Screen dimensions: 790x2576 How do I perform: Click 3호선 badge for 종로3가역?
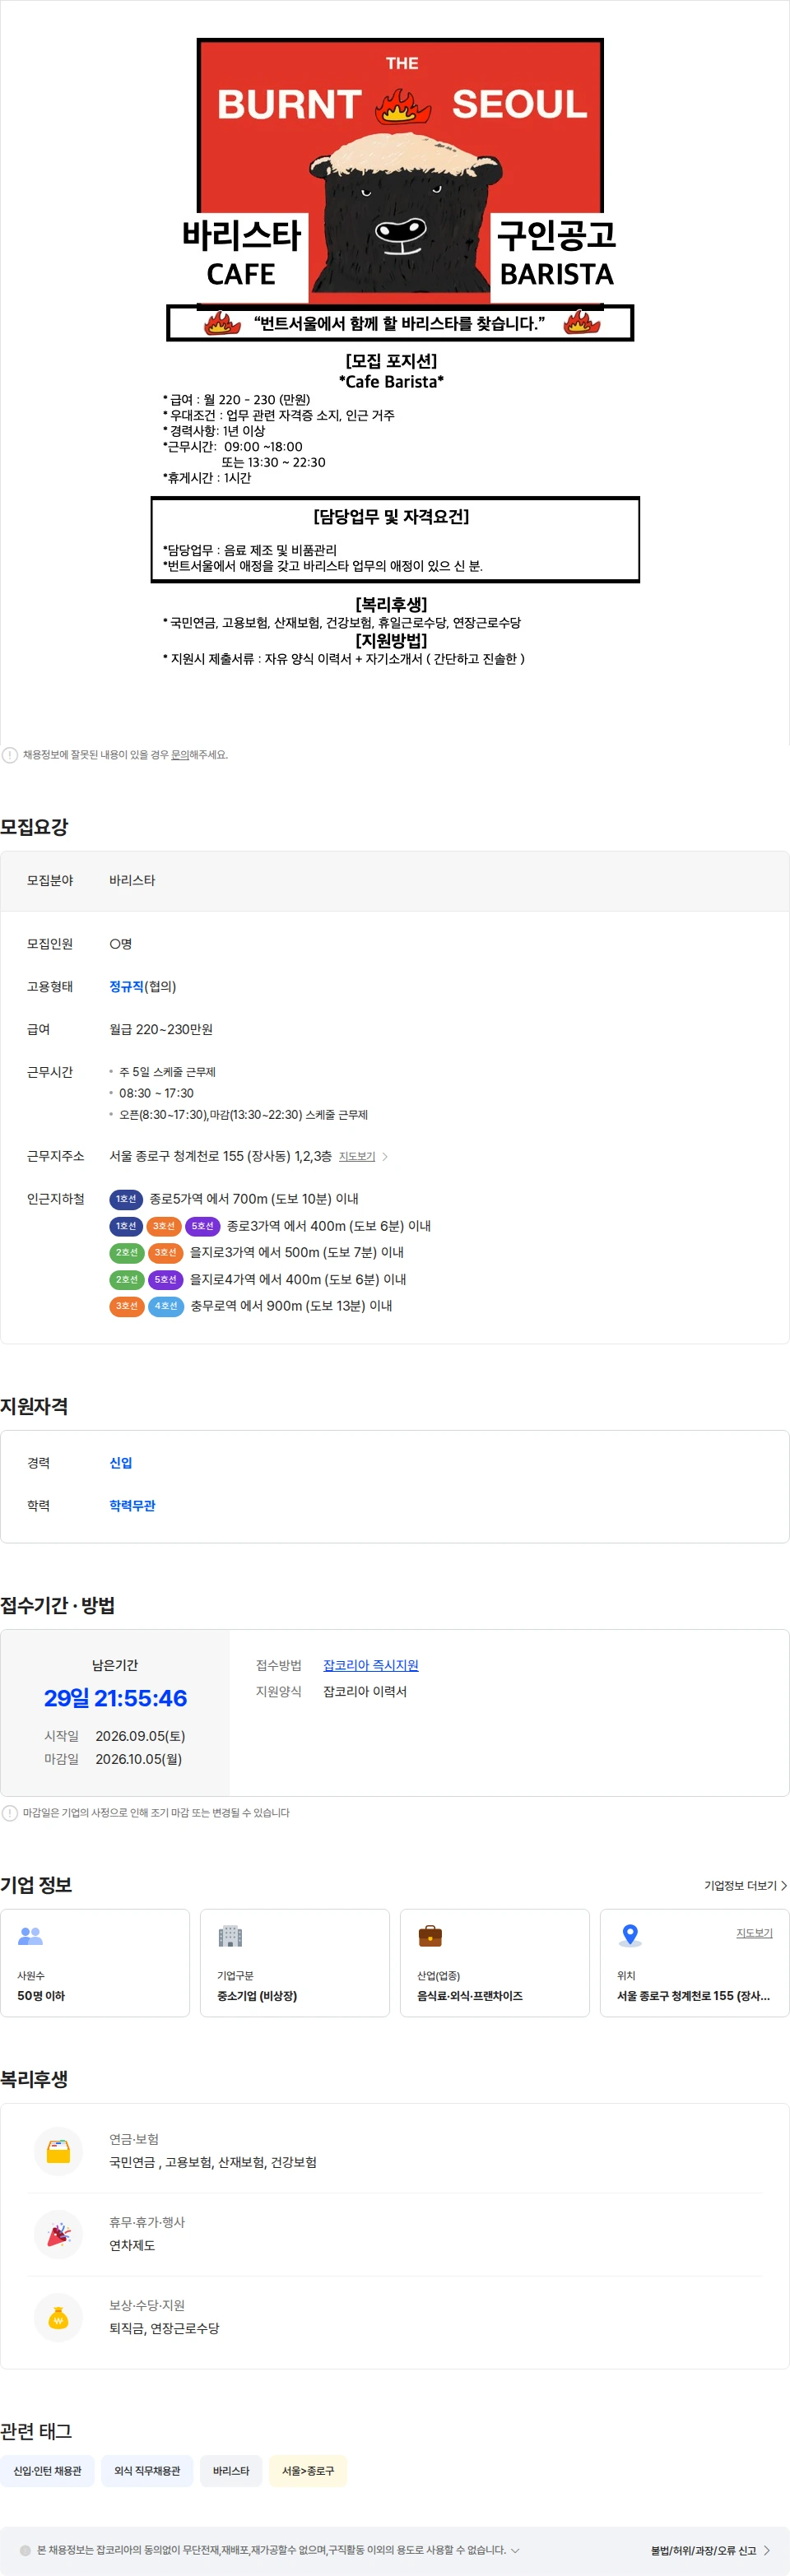coord(164,1226)
